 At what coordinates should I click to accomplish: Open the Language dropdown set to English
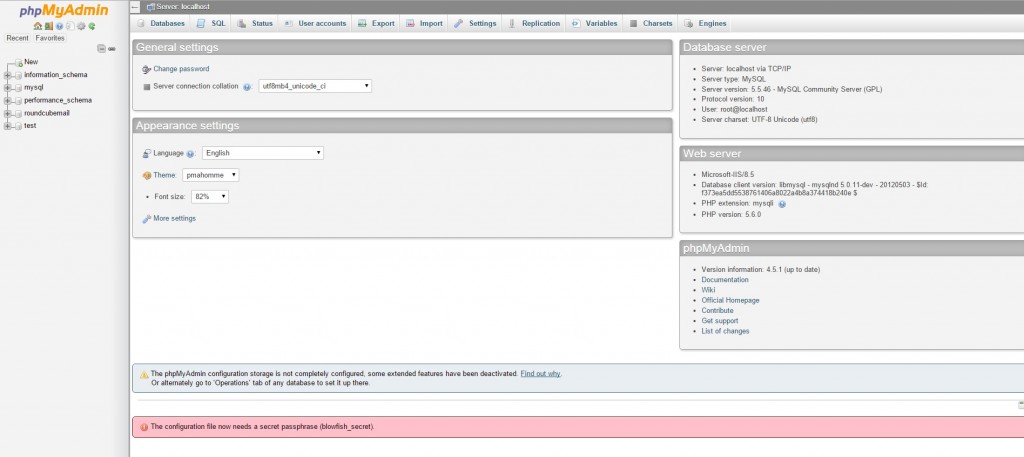262,153
